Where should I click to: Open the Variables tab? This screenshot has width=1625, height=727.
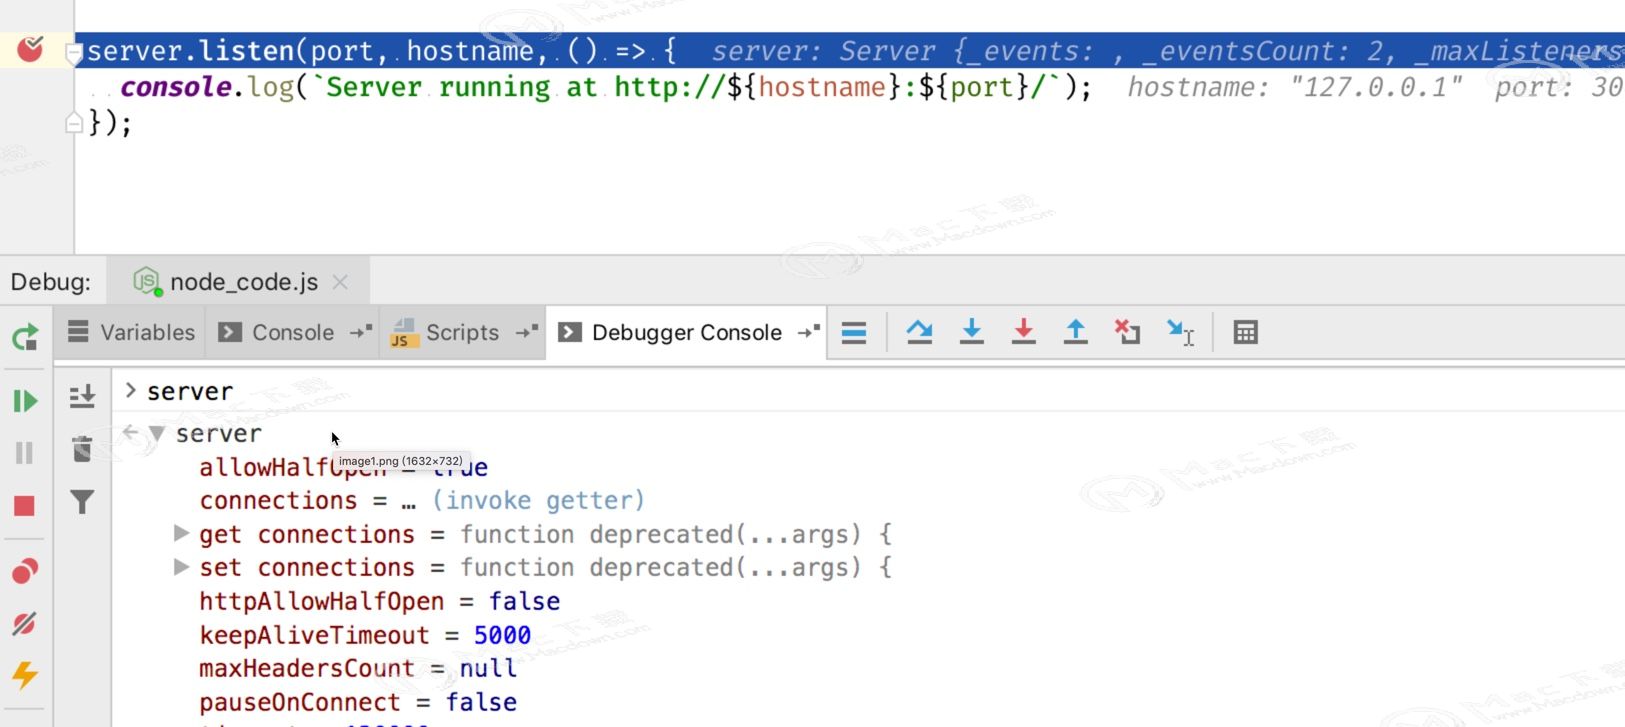[131, 333]
